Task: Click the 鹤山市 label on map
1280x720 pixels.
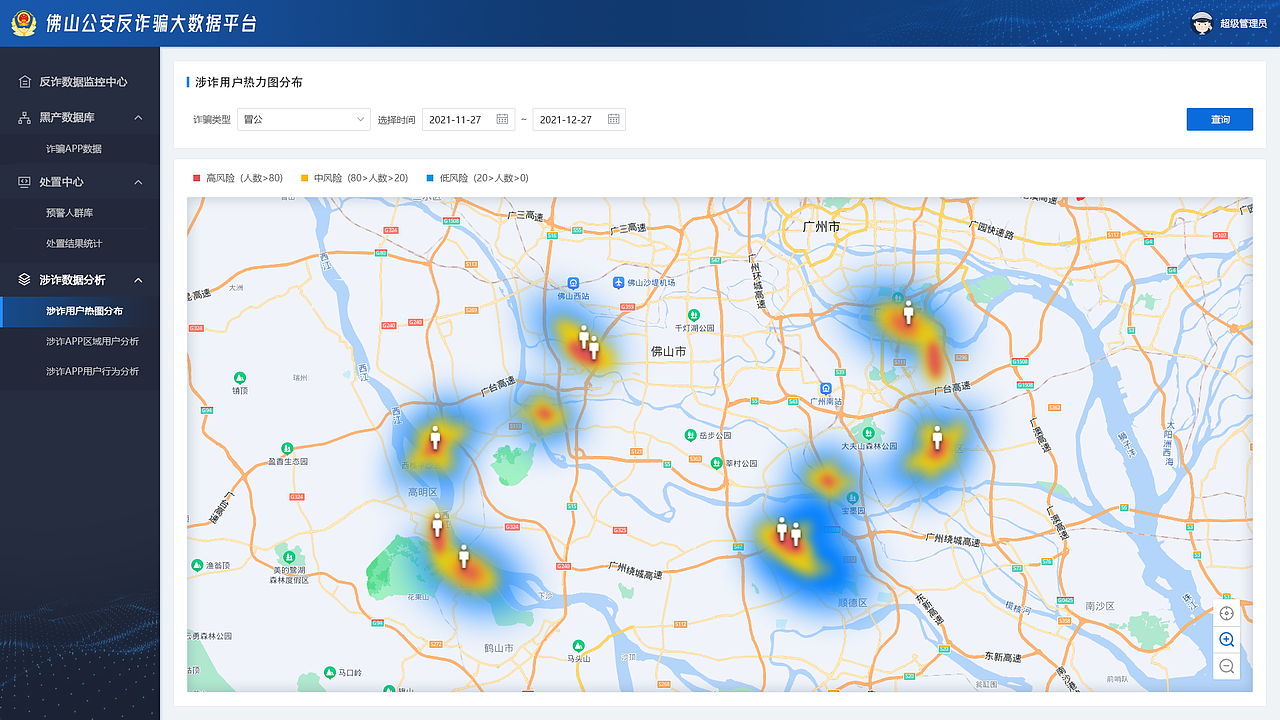Action: (x=497, y=649)
